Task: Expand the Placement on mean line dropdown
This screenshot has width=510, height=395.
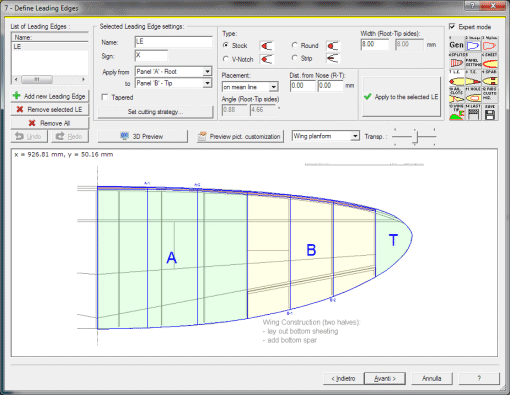Action: point(250,87)
